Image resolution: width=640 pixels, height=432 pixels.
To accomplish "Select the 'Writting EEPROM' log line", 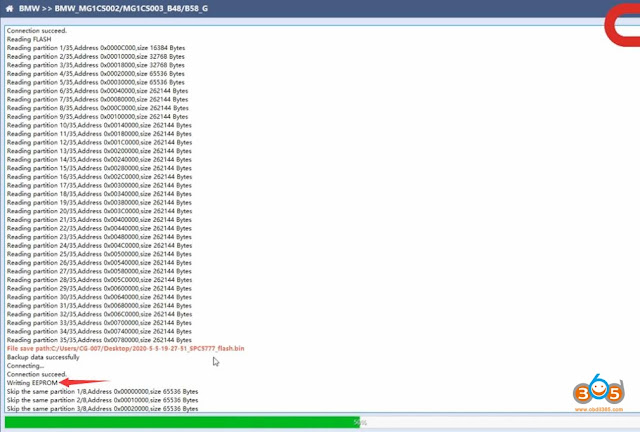I will point(32,383).
